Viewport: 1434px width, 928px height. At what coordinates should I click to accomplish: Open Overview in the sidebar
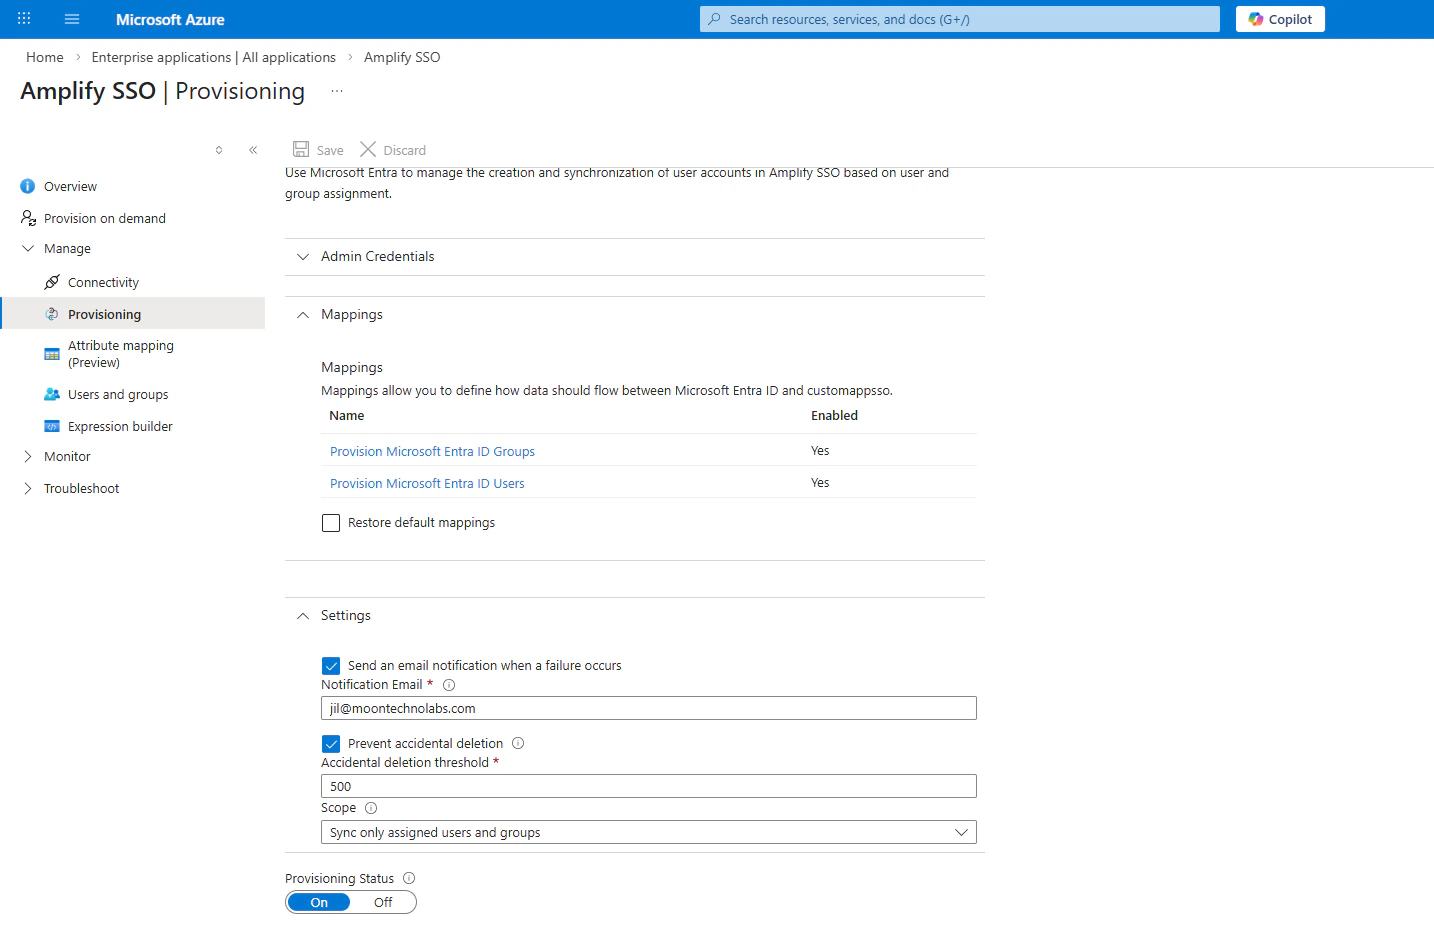click(70, 186)
